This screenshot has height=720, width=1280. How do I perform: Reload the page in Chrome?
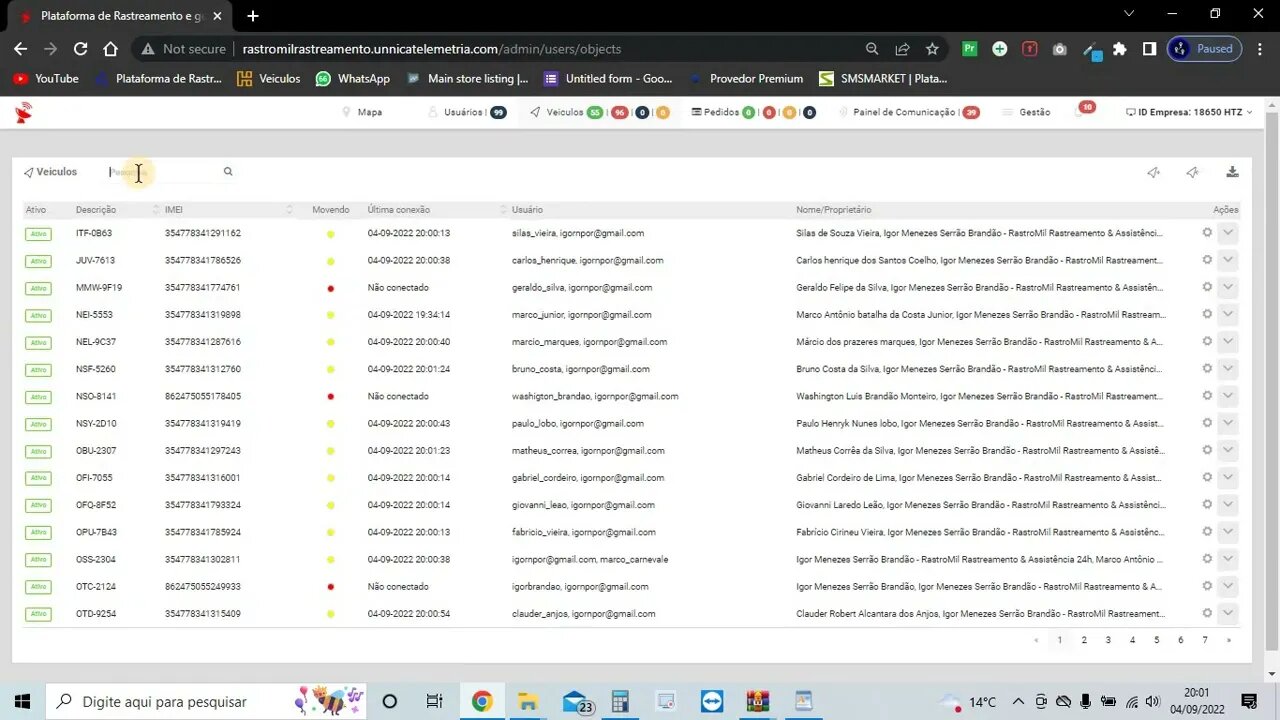click(81, 48)
